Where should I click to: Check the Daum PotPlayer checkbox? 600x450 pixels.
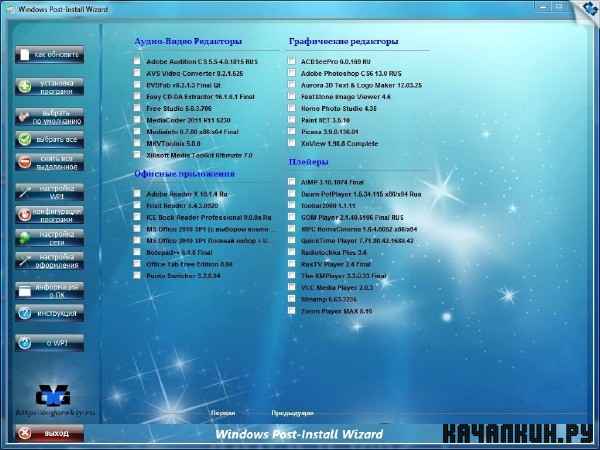[292, 194]
